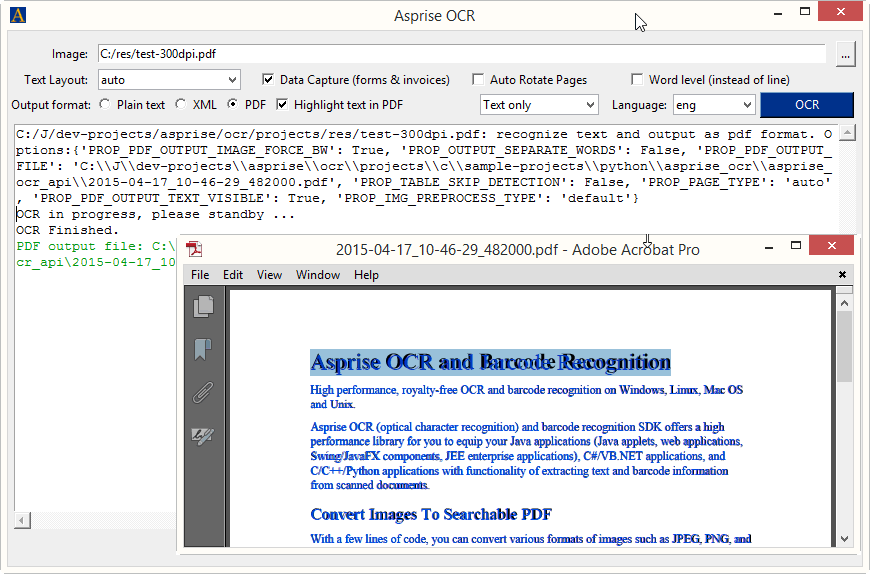870x574 pixels.
Task: Close the Adobe Acrobat Pro window
Action: tap(831, 245)
